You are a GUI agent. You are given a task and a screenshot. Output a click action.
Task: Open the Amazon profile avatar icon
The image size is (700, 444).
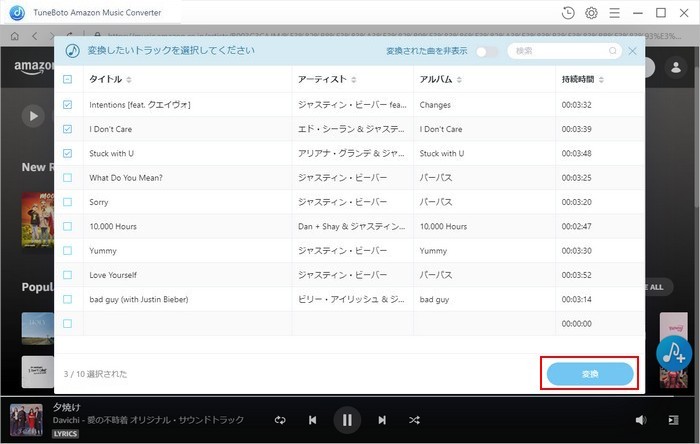pyautogui.click(x=676, y=67)
